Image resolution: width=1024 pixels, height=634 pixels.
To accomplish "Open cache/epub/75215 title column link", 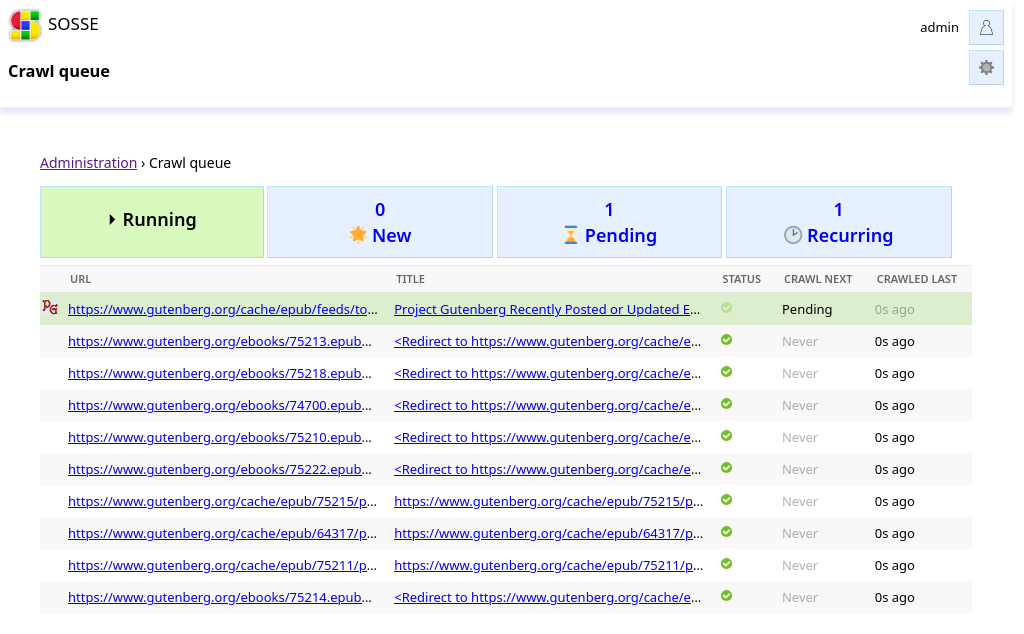I will coord(549,501).
